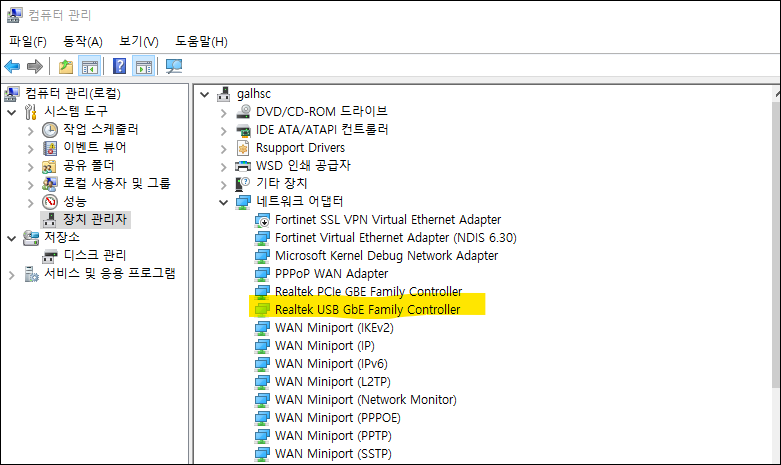Click the 성능 performance gauge icon
The width and height of the screenshot is (781, 465).
point(50,201)
